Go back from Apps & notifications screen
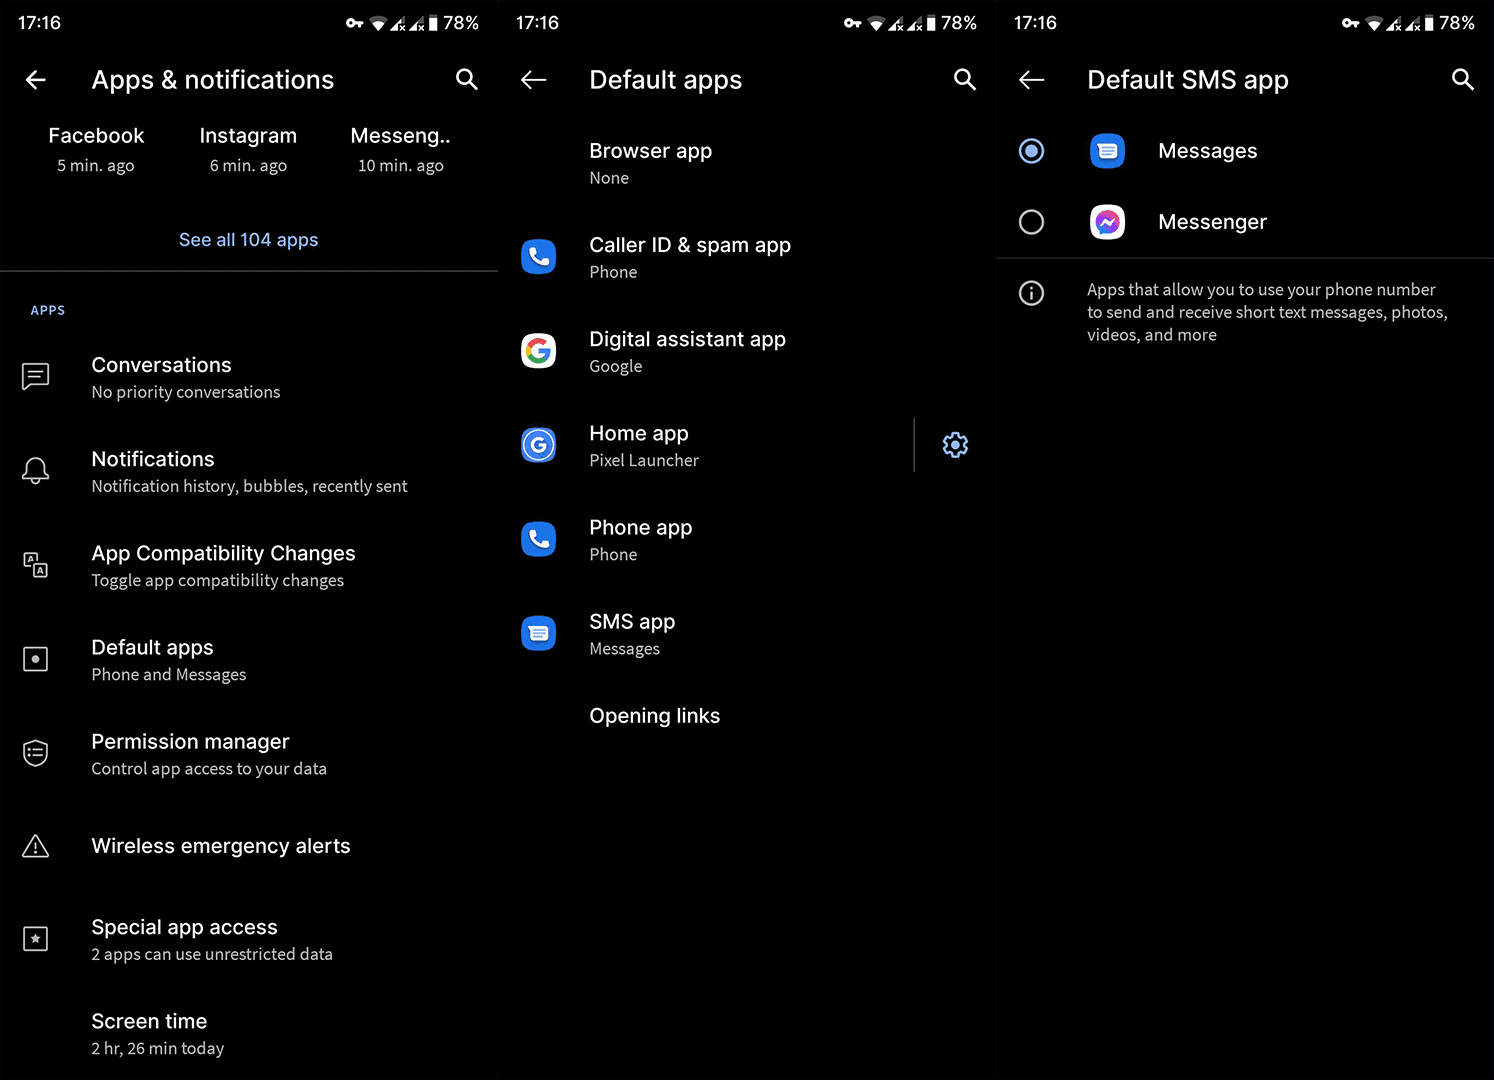 [x=36, y=80]
